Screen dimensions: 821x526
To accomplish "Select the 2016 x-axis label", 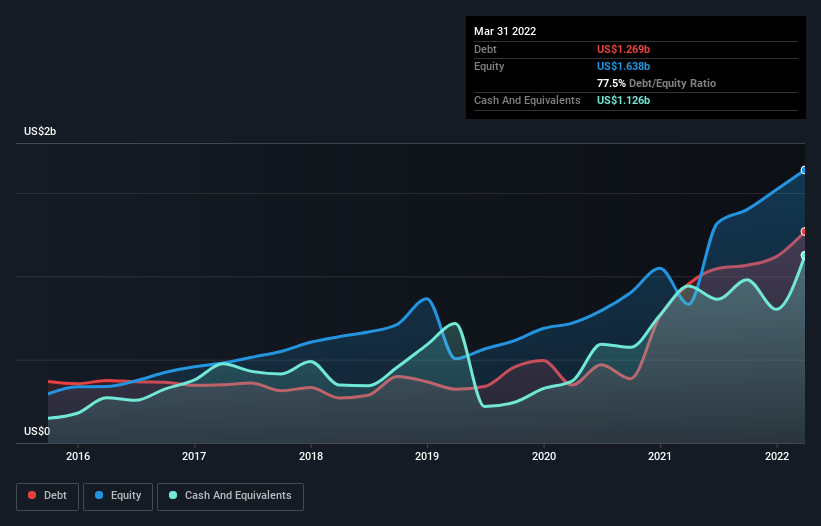I will (78, 456).
